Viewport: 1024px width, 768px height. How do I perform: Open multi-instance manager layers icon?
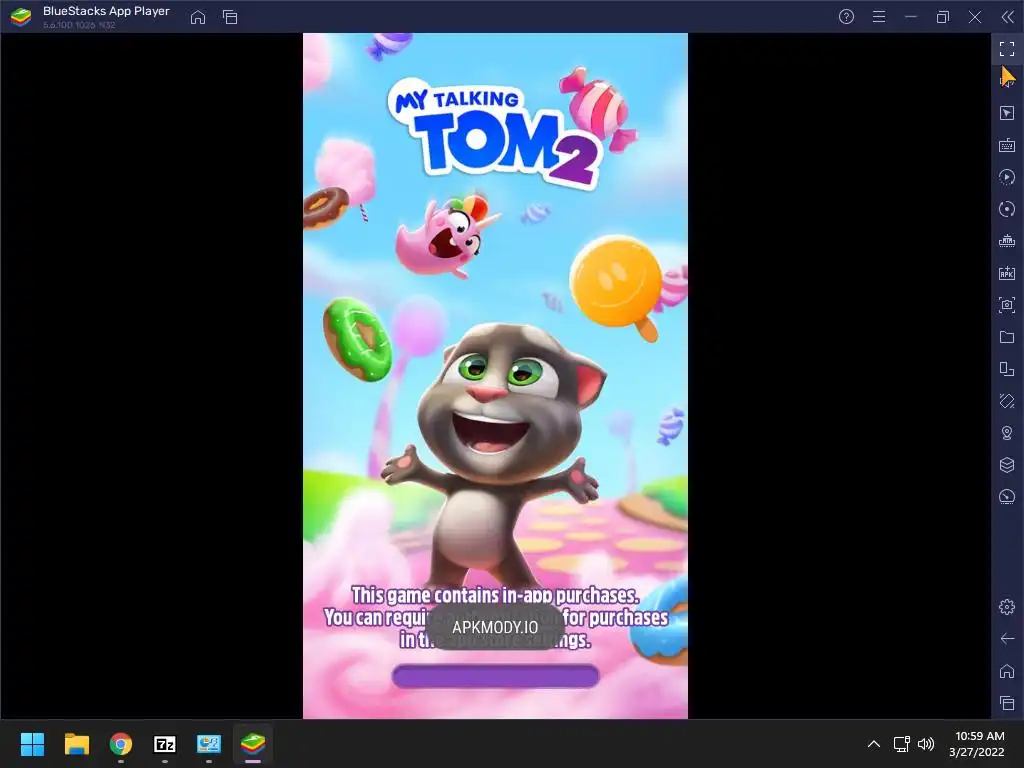click(x=1007, y=465)
